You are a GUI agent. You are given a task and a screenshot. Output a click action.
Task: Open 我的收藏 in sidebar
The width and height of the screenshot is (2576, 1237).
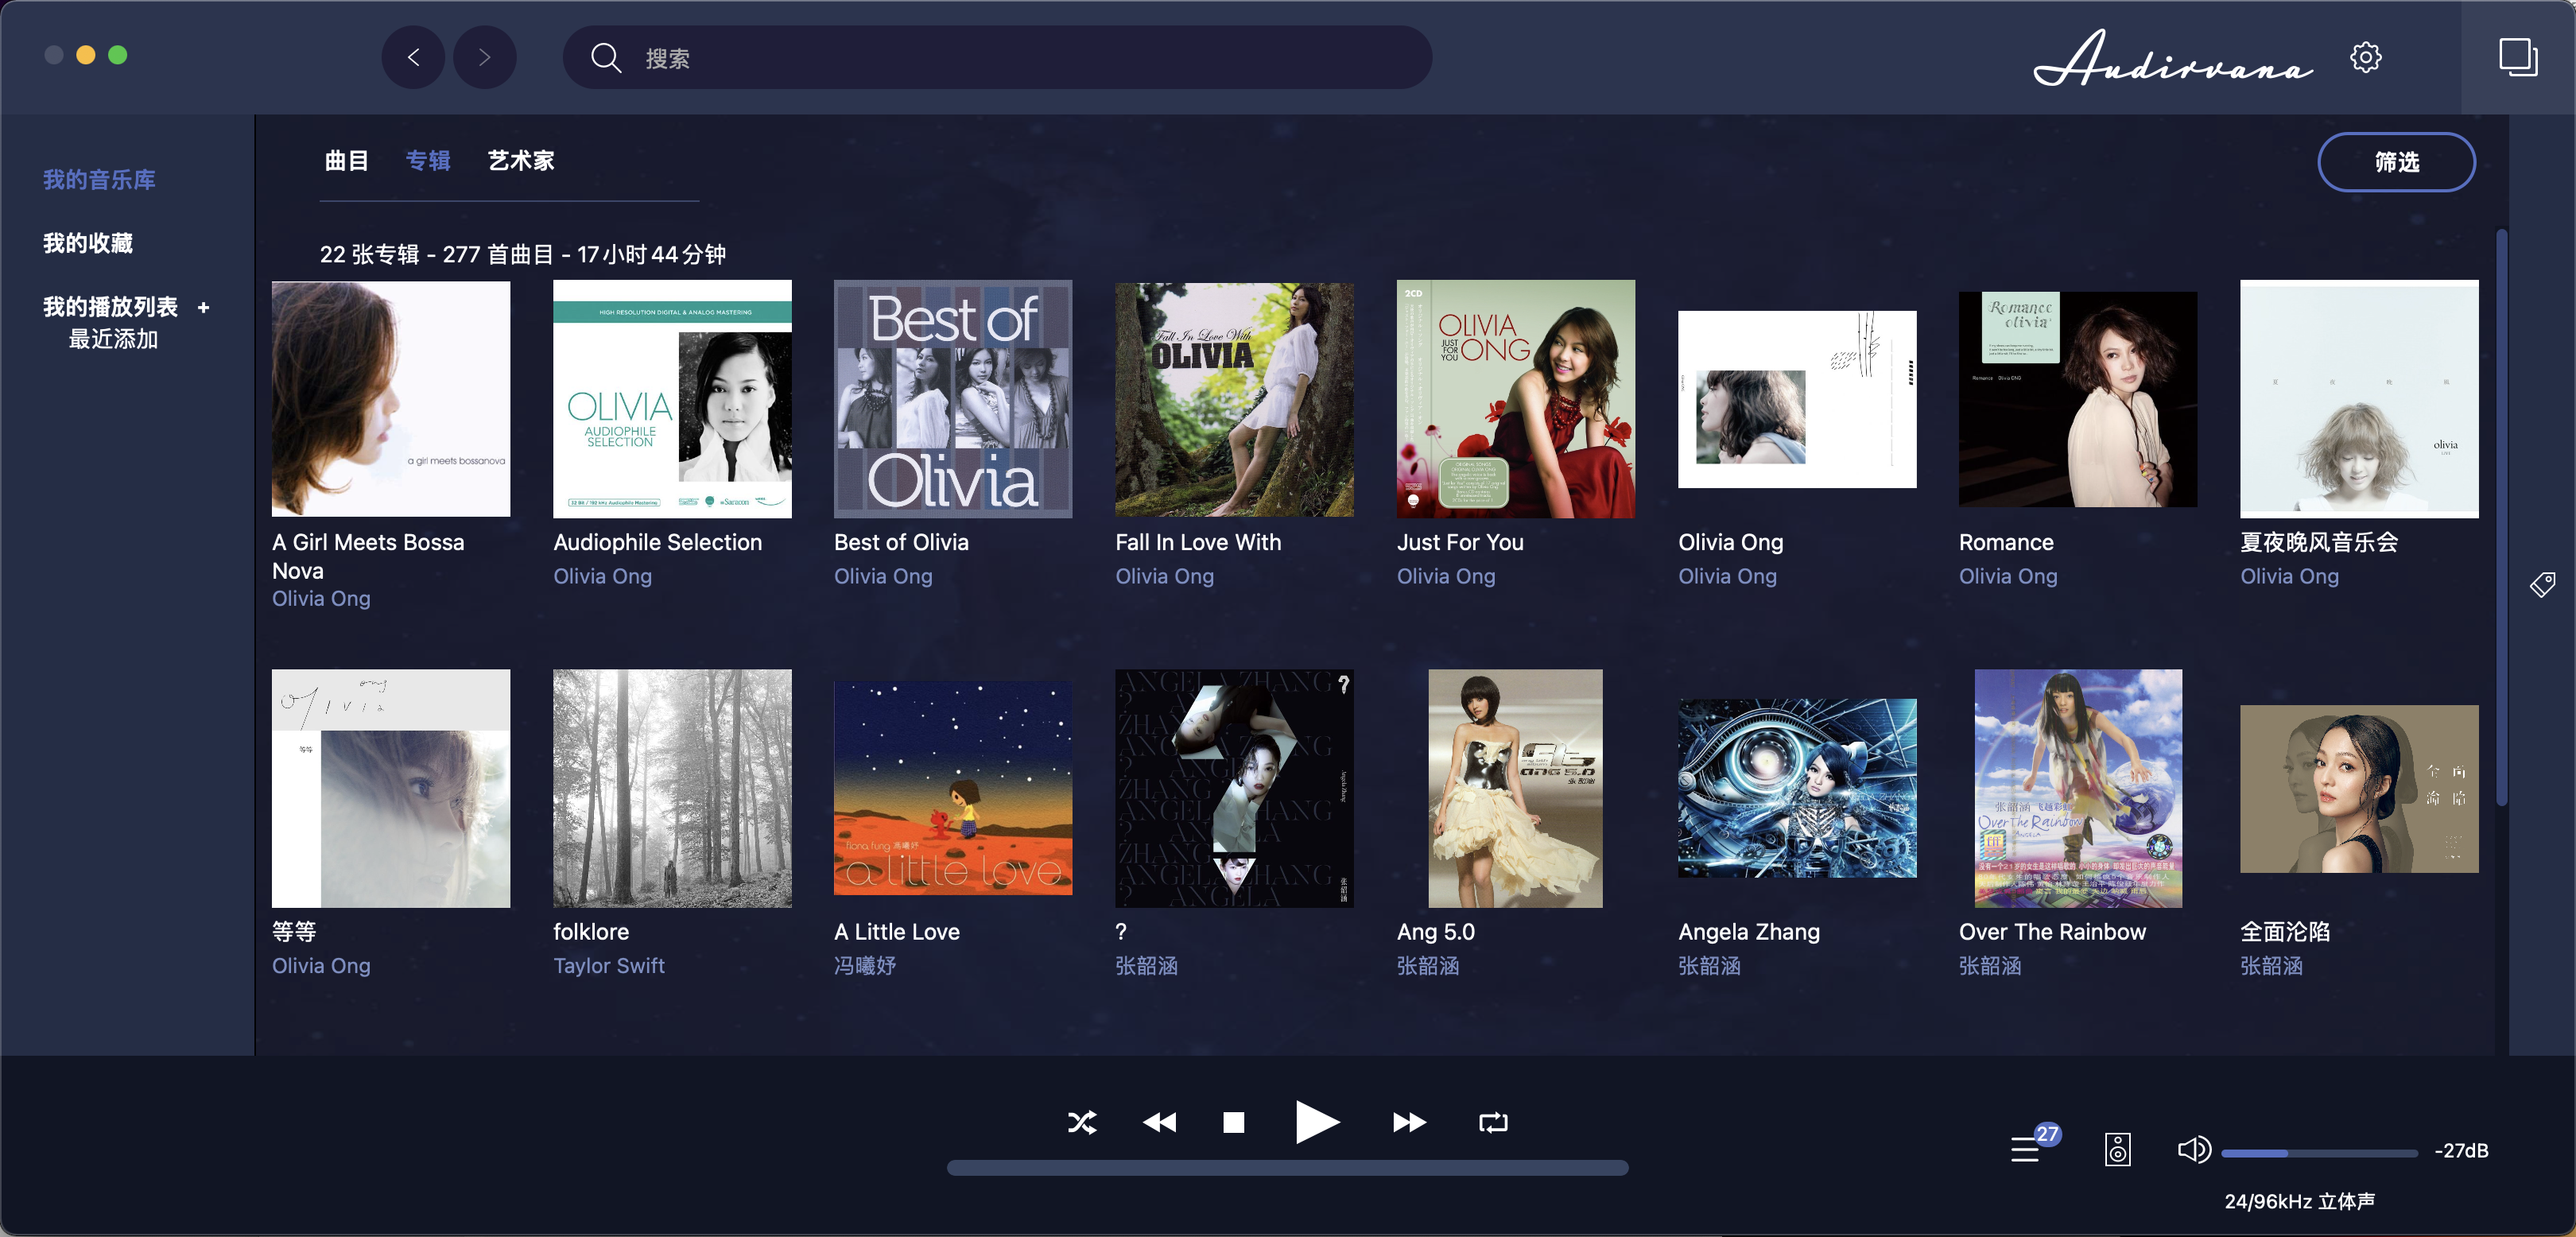click(x=88, y=243)
